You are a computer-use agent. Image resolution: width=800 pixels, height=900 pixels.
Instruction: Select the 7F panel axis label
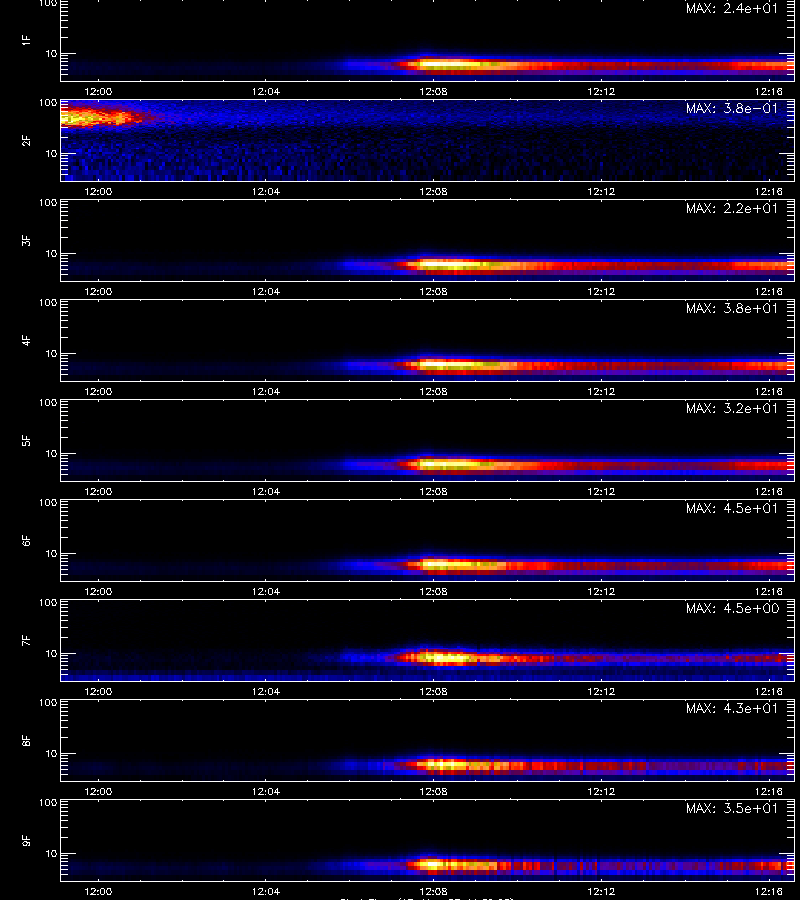click(26, 640)
